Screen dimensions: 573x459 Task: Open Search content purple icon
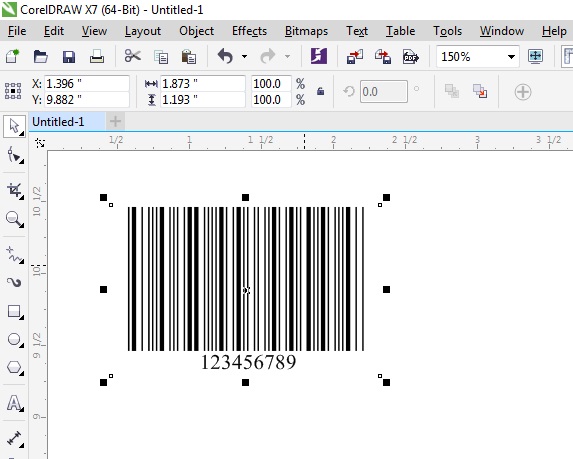319,56
